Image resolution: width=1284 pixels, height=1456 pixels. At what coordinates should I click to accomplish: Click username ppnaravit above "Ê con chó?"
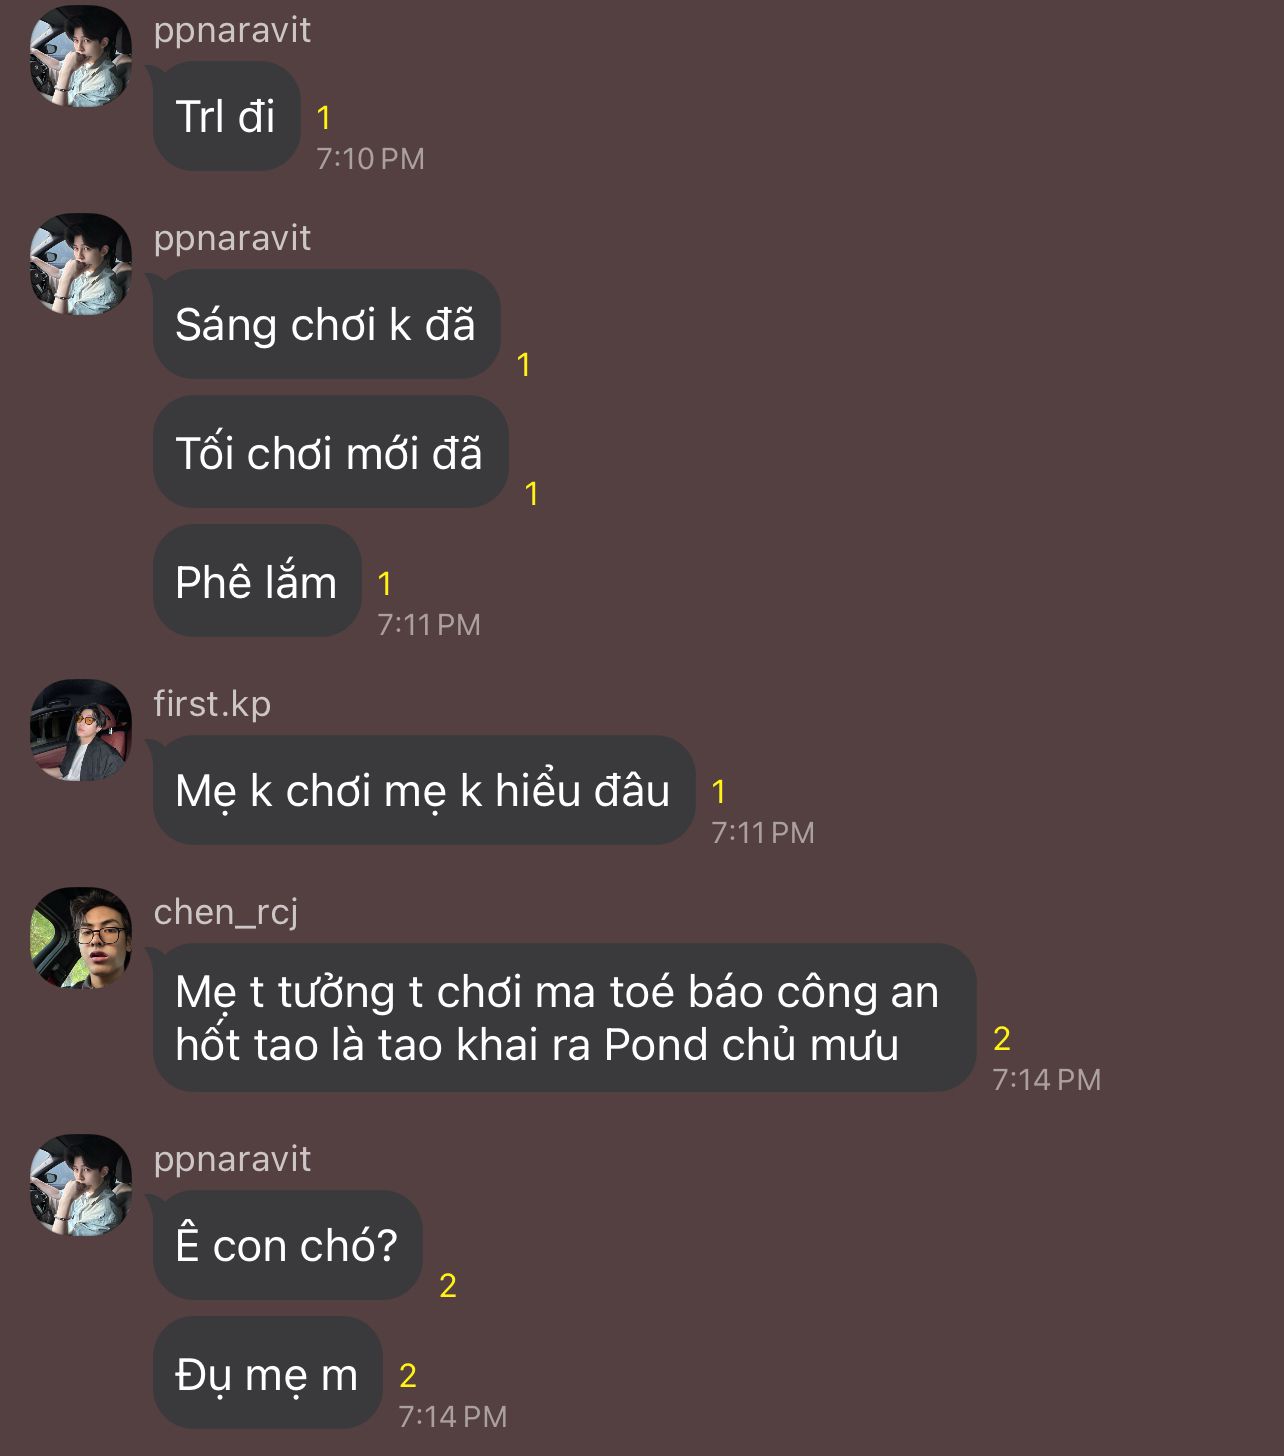(x=232, y=1159)
